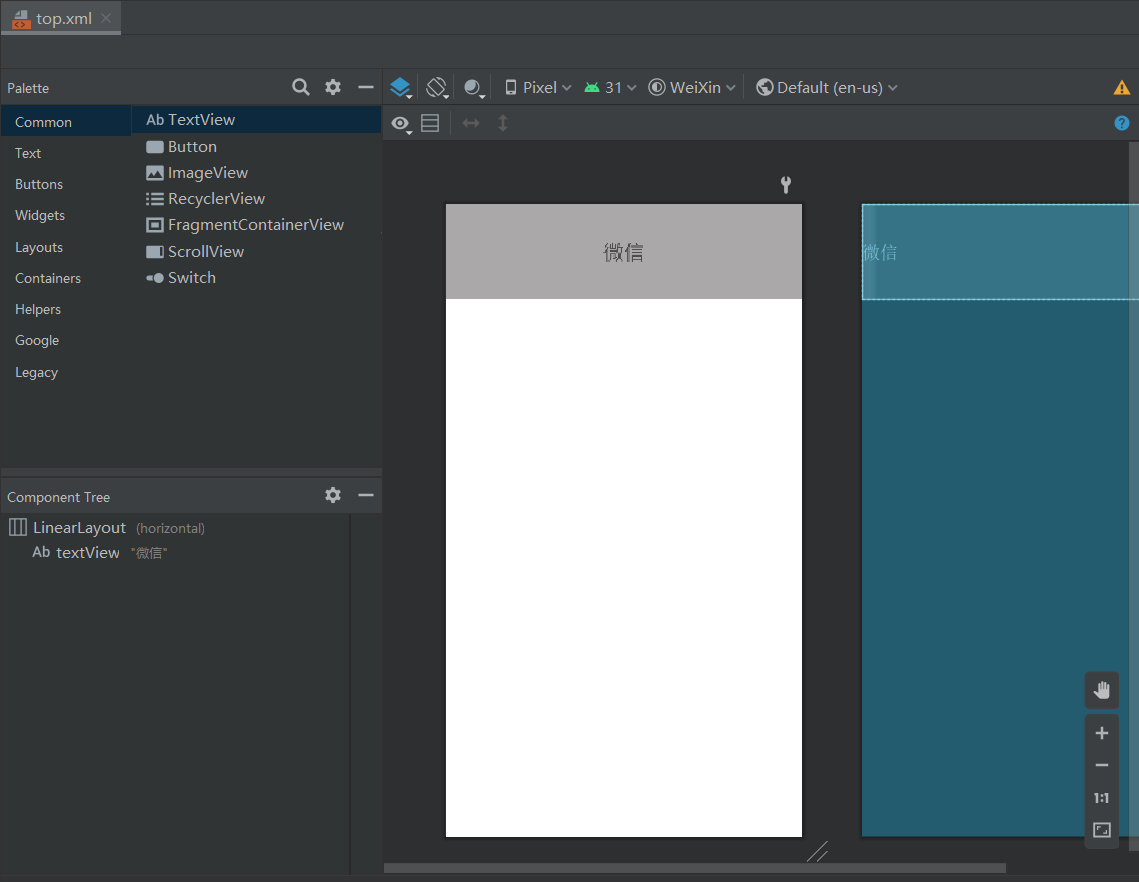Open night mode selector icon

474,87
